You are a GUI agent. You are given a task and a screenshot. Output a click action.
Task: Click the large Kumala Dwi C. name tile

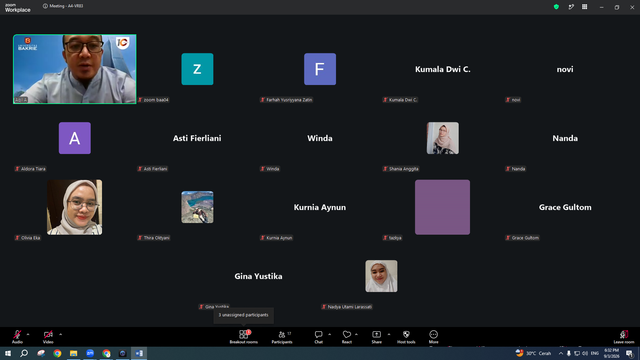(x=442, y=69)
